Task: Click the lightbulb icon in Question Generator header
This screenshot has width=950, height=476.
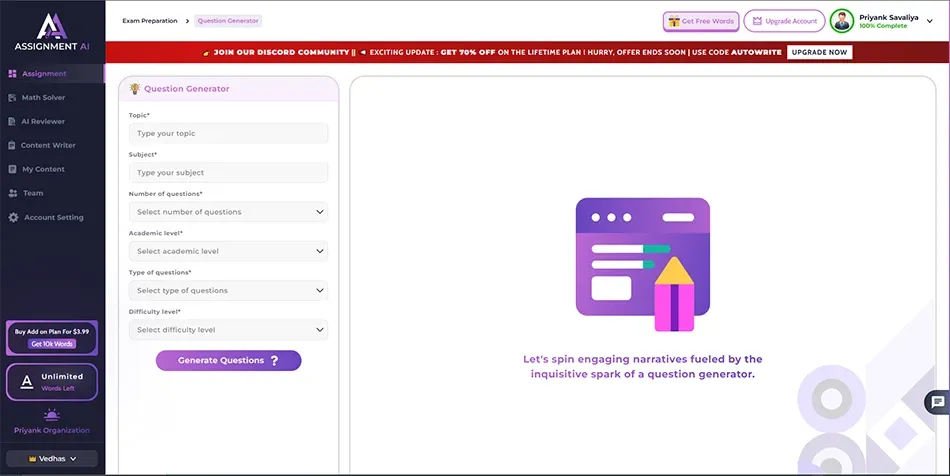Action: point(135,88)
